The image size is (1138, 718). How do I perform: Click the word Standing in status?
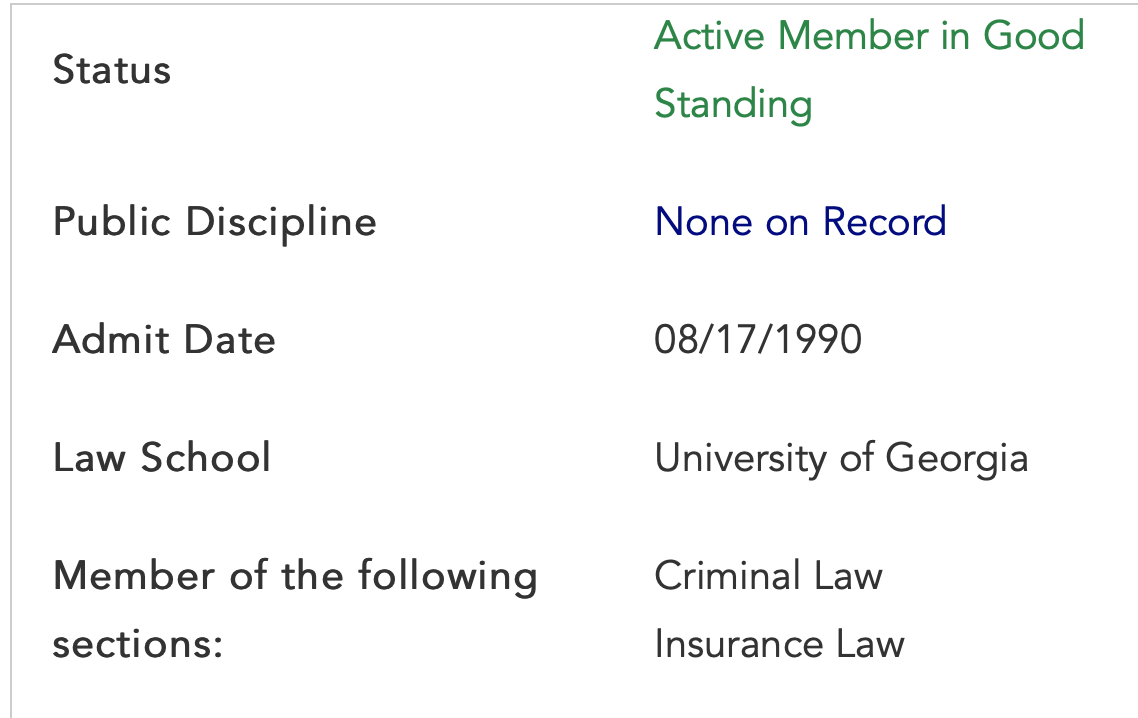(733, 105)
